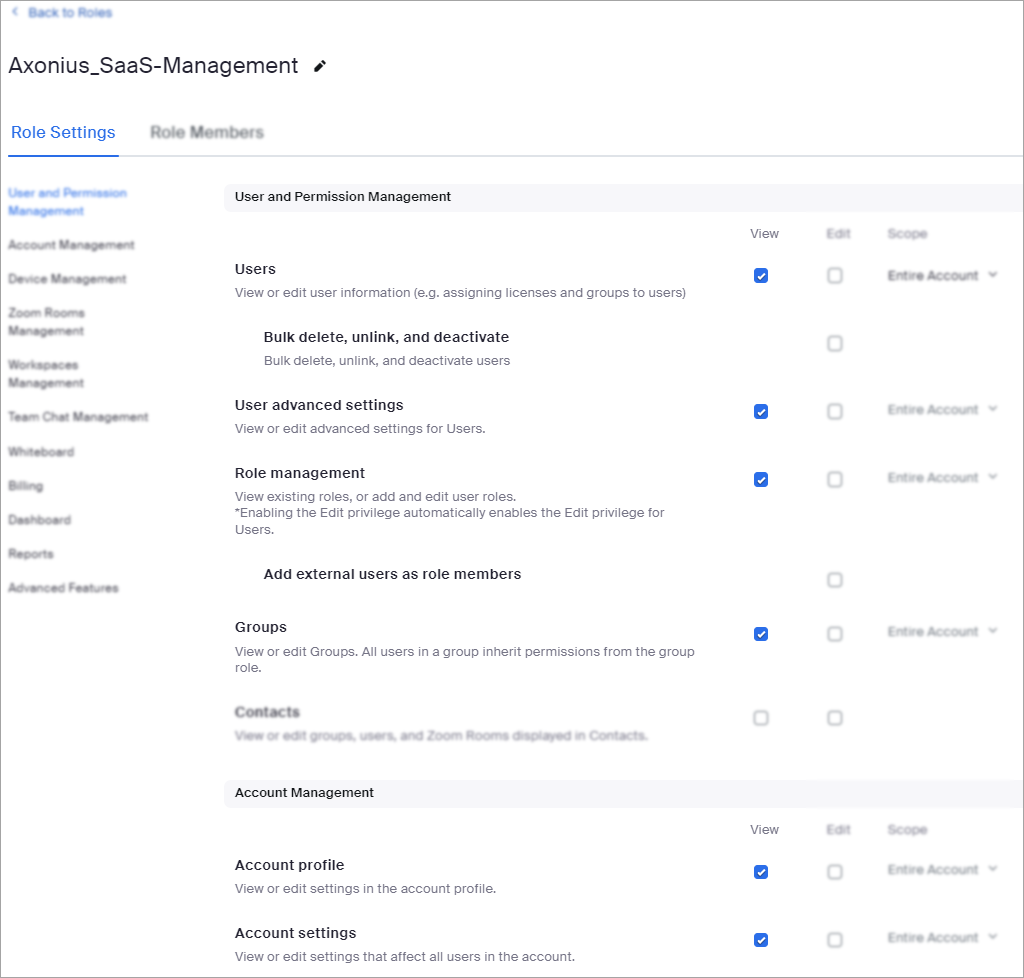Image resolution: width=1024 pixels, height=978 pixels.
Task: Click the Account settings label
Action: [295, 933]
